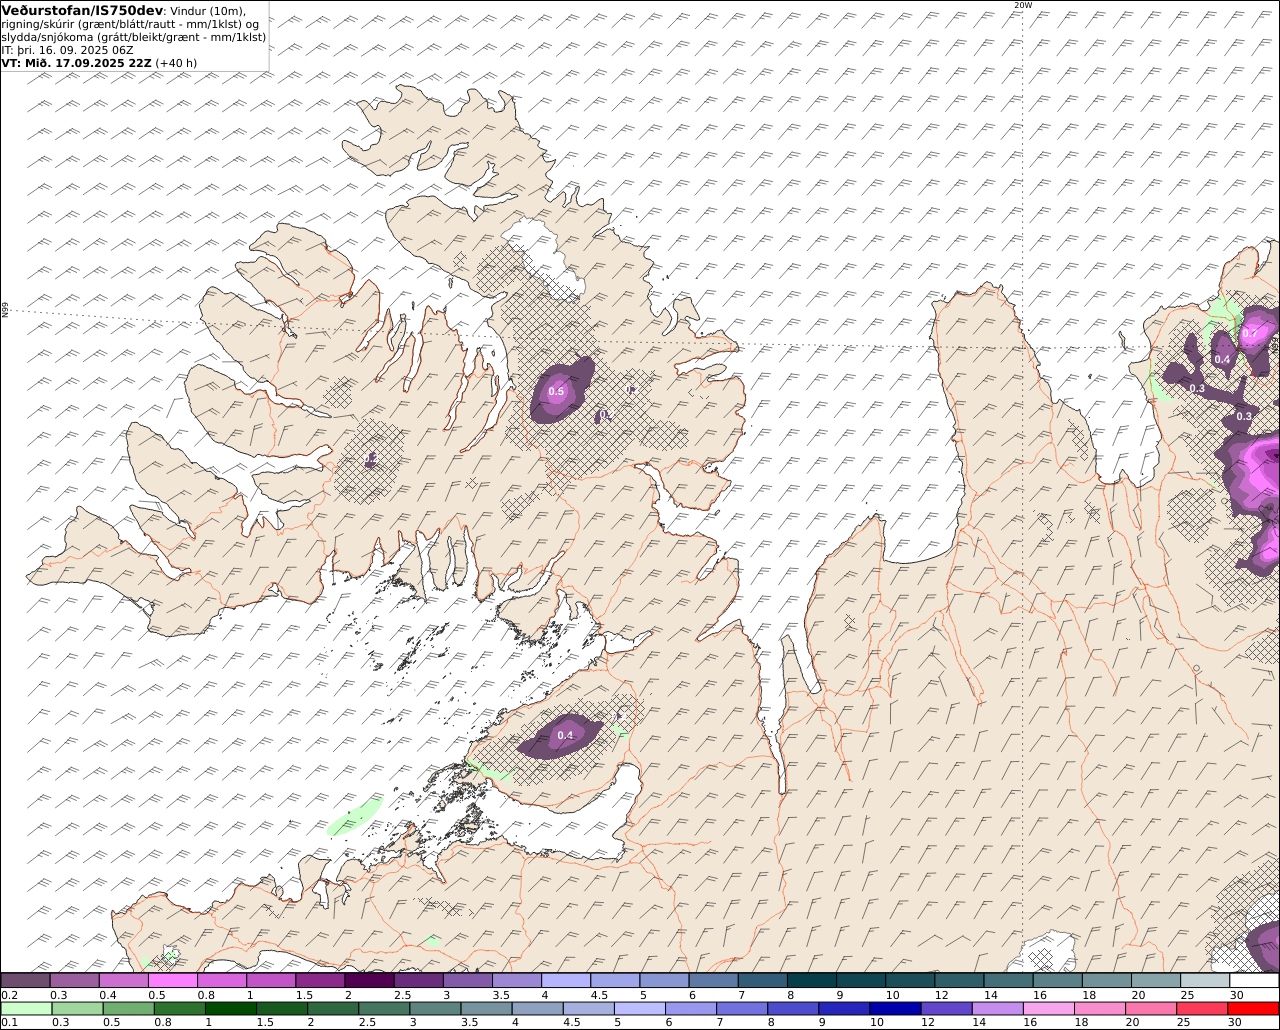This screenshot has width=1280, height=1030.
Task: Select upper legend swatch between 14 and 16
Action: (1009, 981)
